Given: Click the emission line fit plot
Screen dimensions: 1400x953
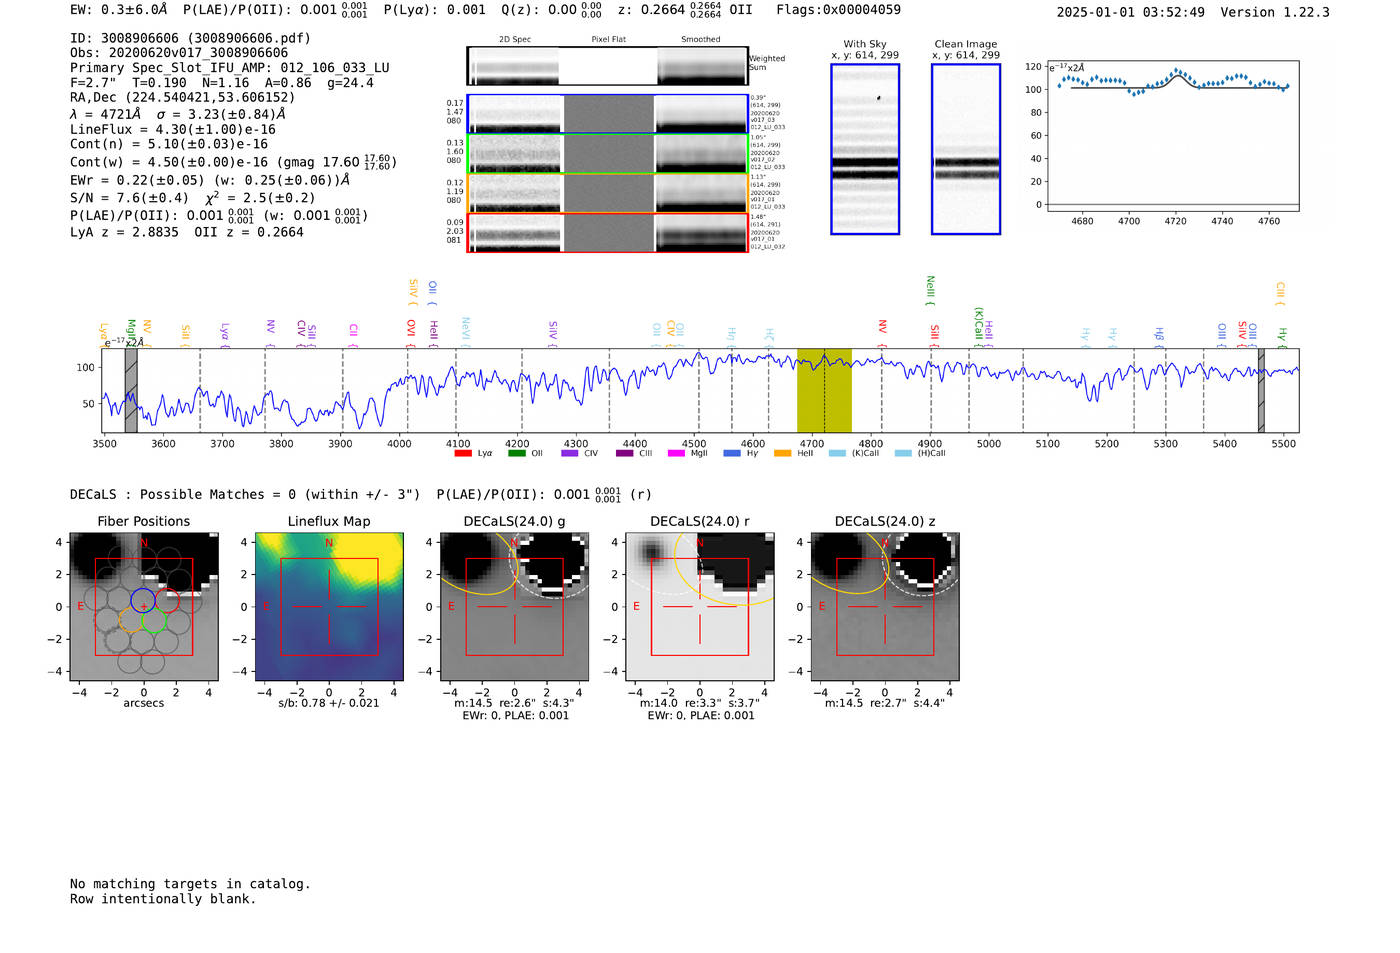Looking at the screenshot, I should click(1173, 135).
